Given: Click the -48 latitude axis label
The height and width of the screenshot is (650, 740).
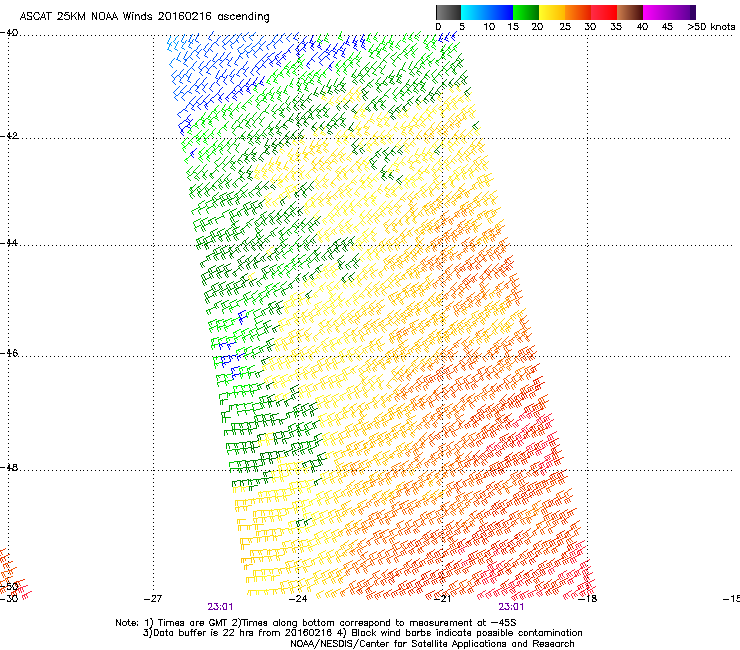Looking at the screenshot, I should tap(9, 467).
